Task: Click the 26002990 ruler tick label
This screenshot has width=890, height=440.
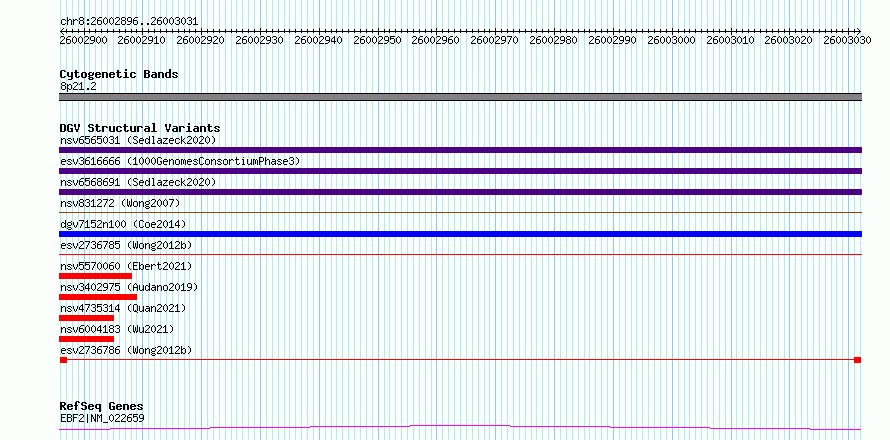Action: [612, 40]
